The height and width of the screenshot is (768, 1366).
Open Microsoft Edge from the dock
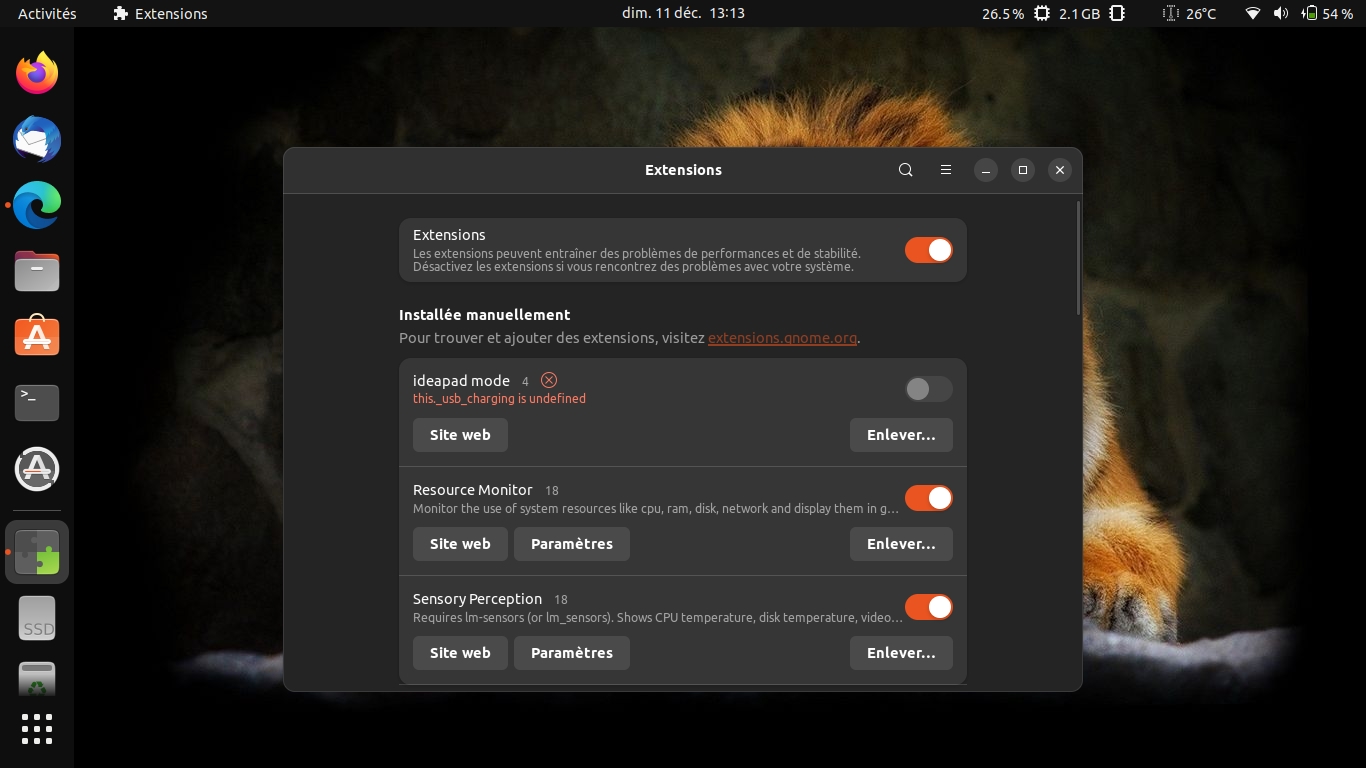click(37, 206)
